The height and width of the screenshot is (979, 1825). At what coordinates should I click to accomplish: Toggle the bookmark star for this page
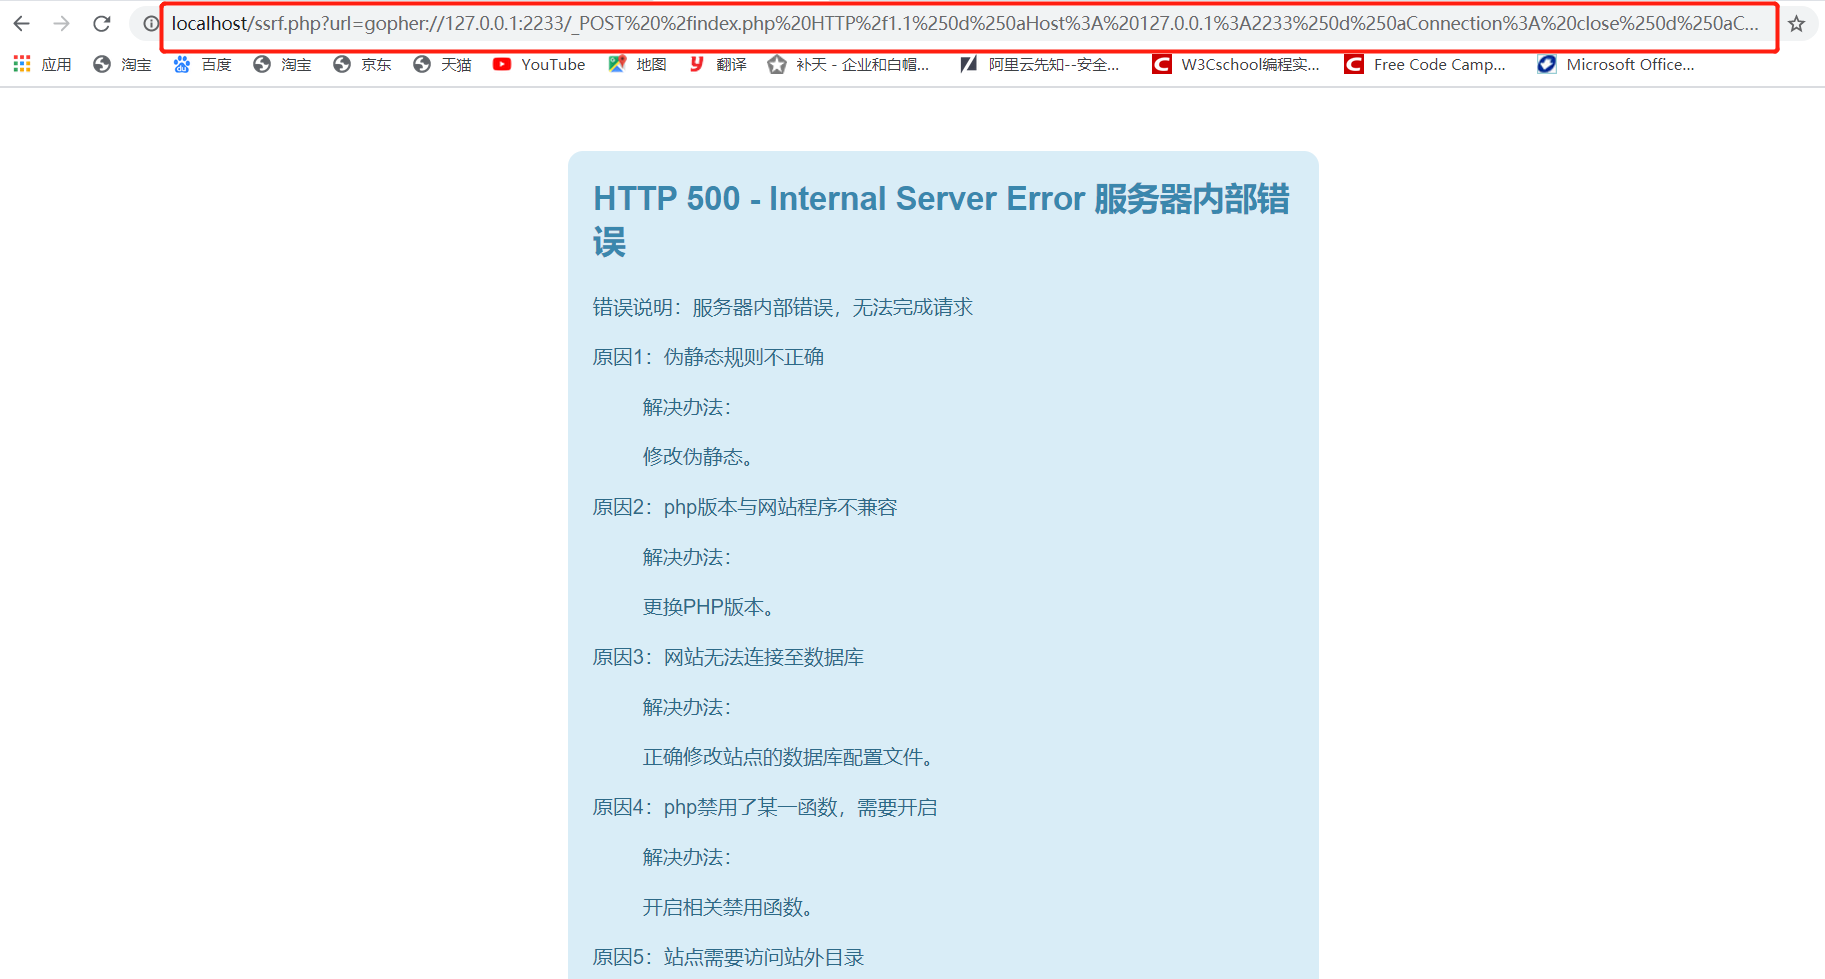pos(1795,23)
